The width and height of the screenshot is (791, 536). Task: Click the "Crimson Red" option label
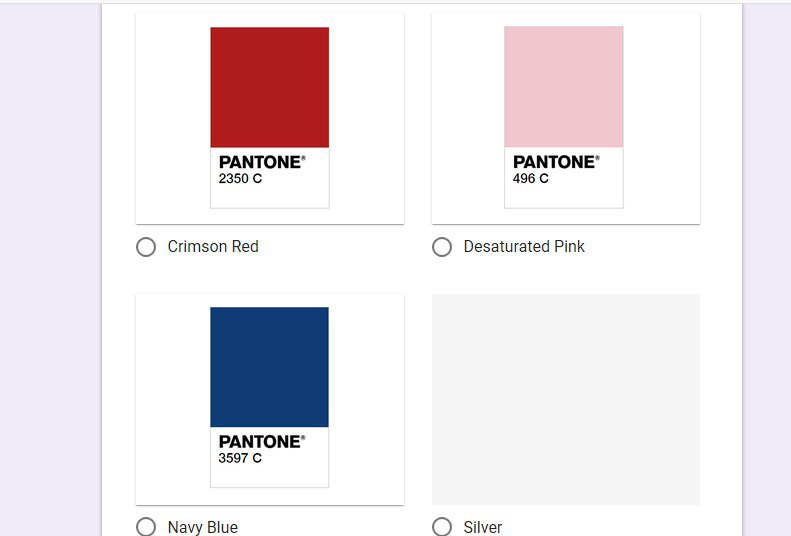point(213,247)
